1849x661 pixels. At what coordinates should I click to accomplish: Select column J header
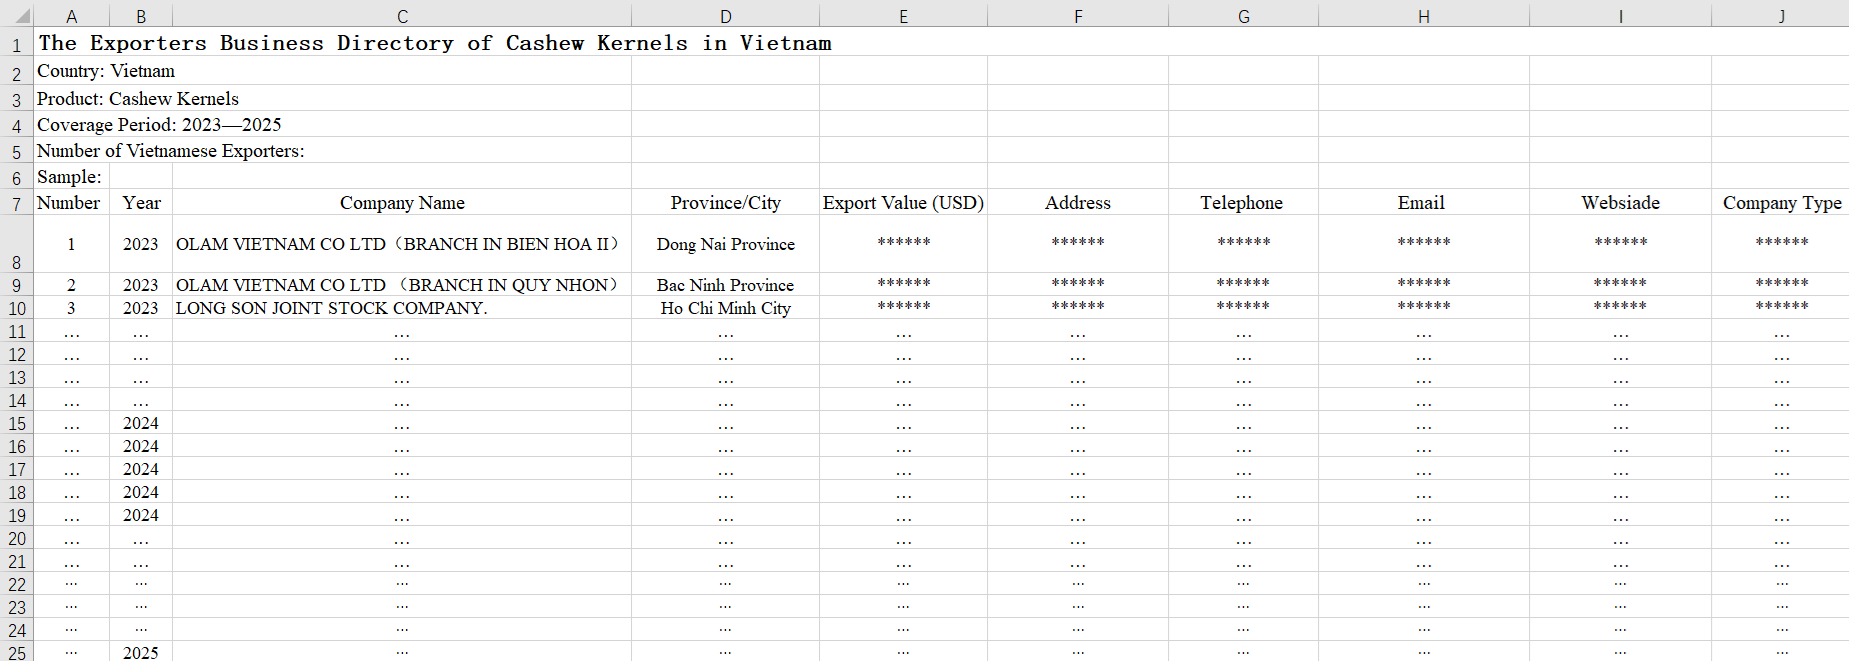coord(1781,16)
